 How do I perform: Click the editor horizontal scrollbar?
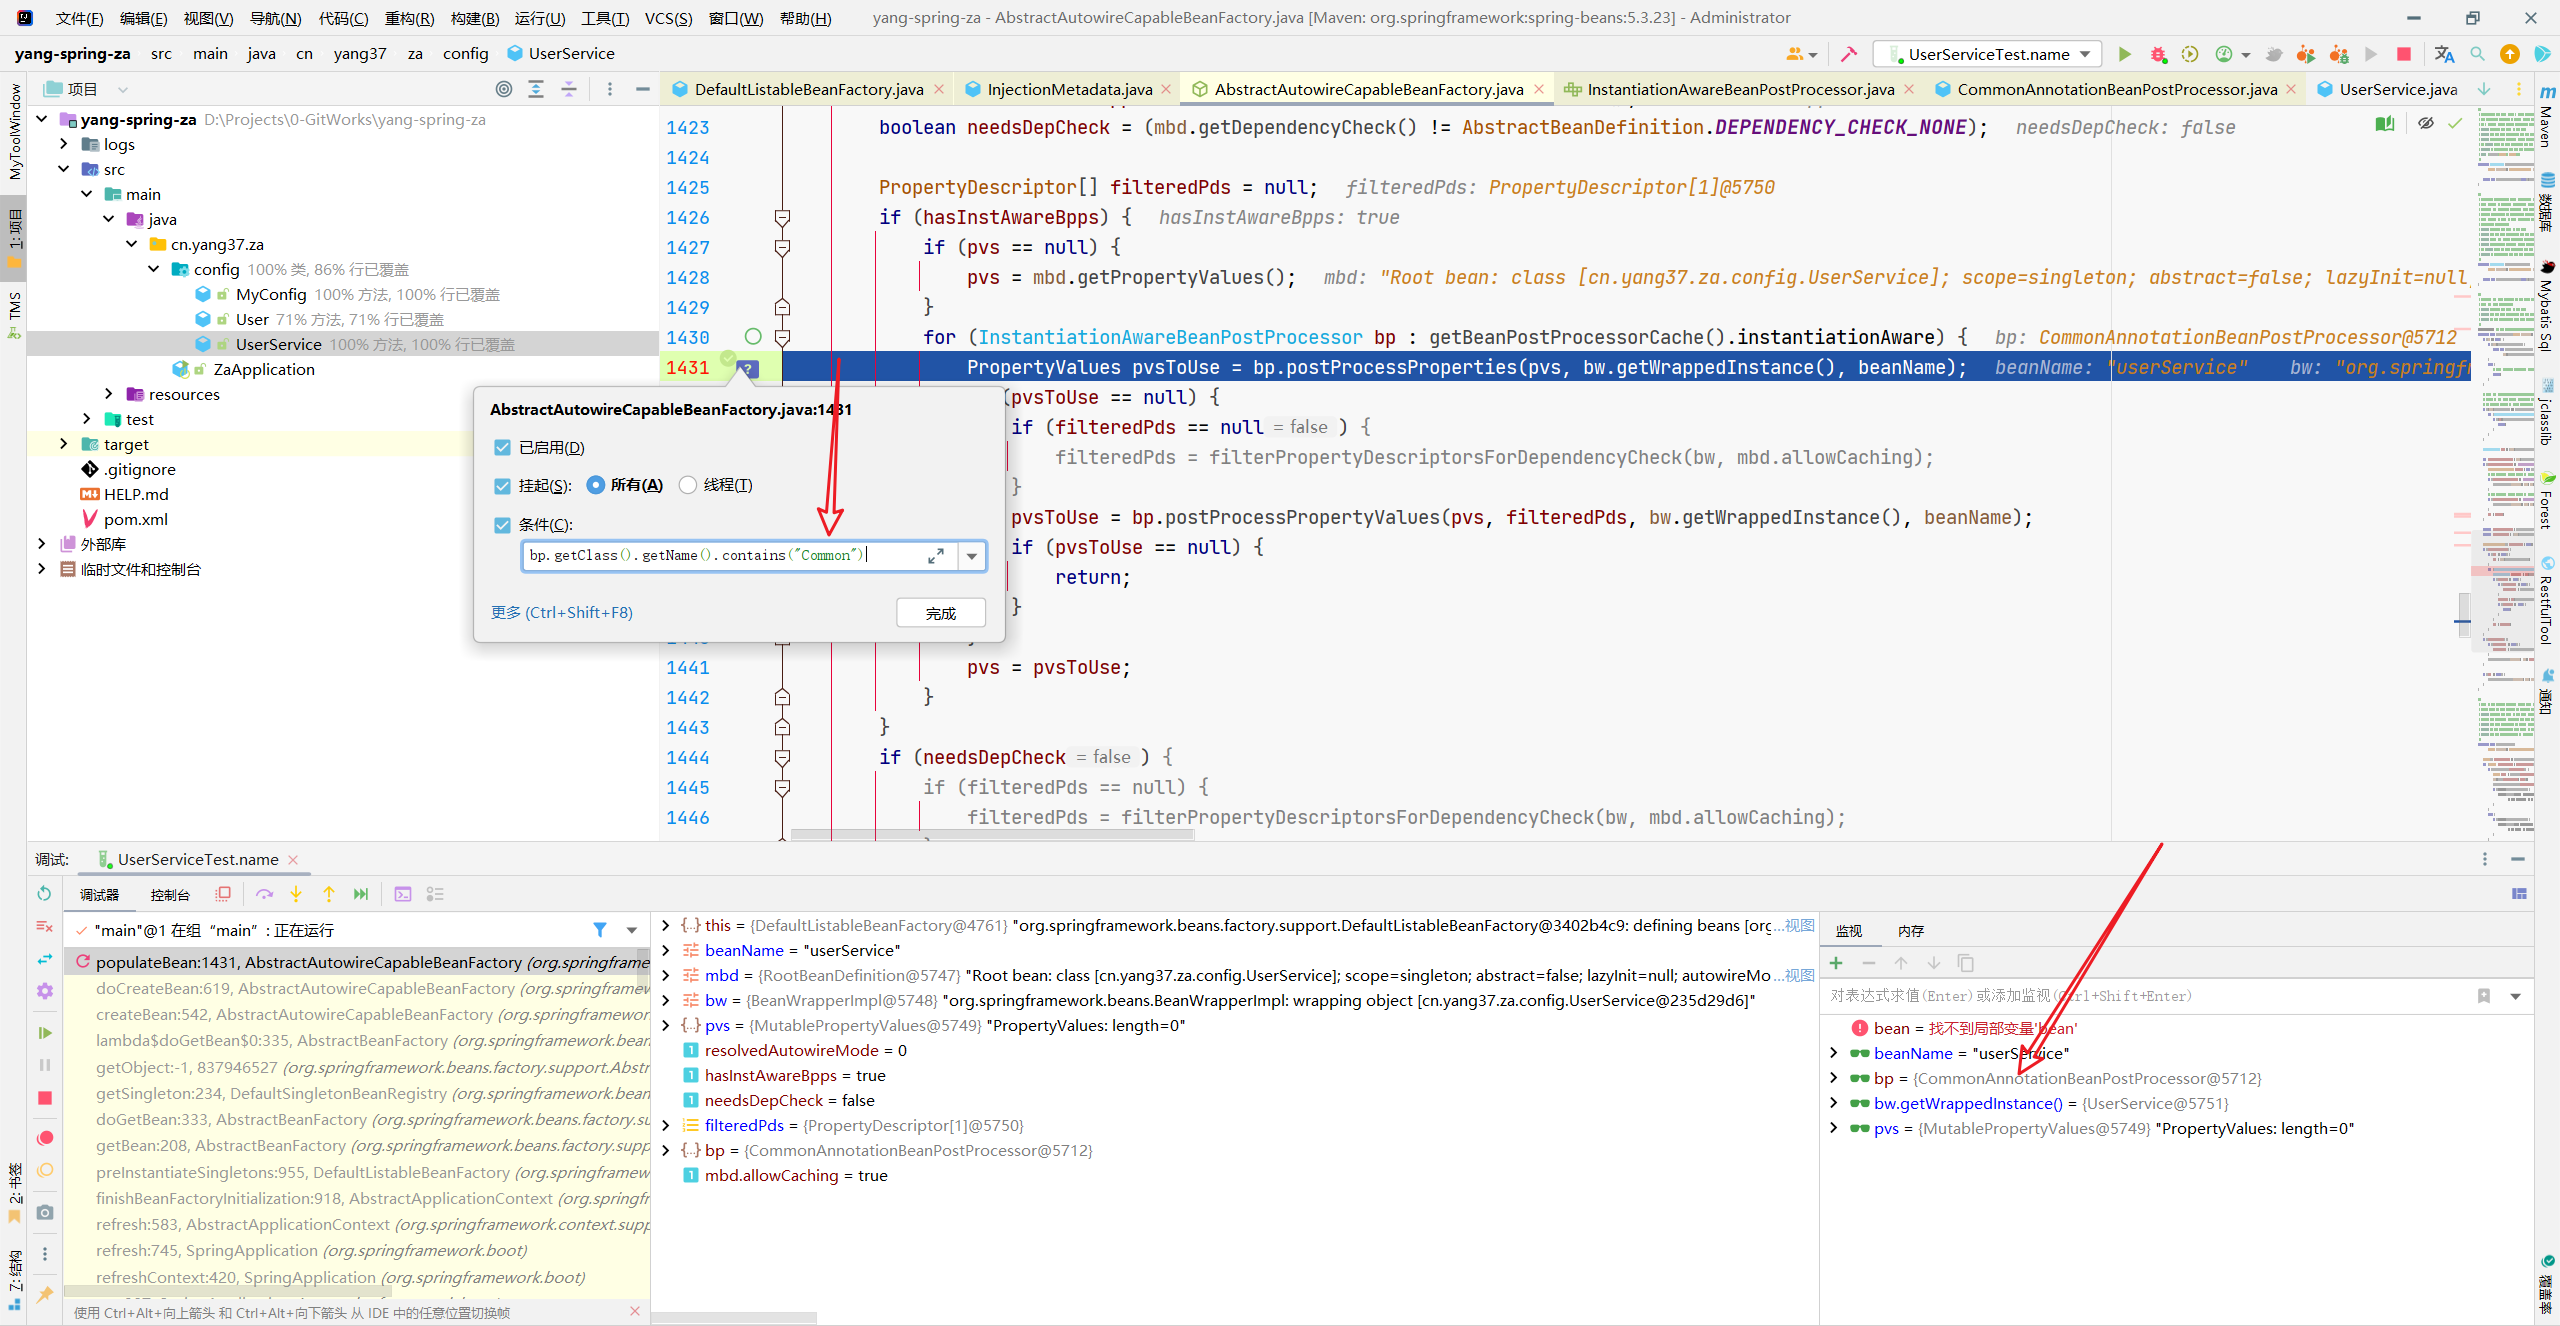click(992, 834)
